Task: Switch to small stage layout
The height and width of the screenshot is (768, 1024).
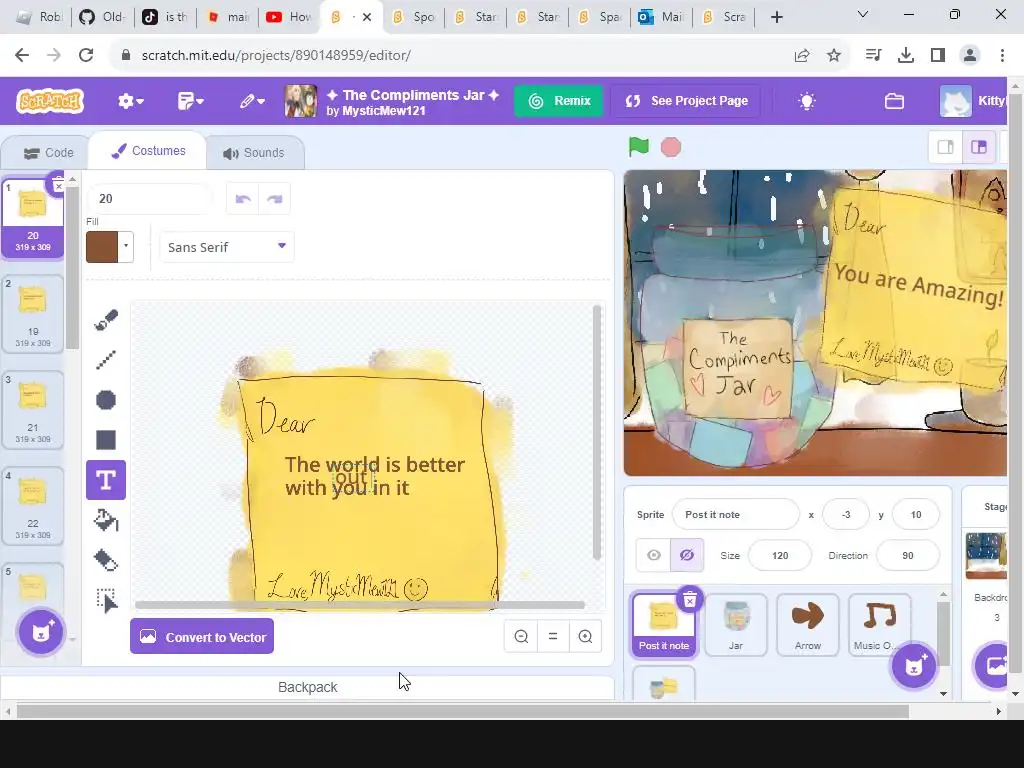Action: coord(945,147)
